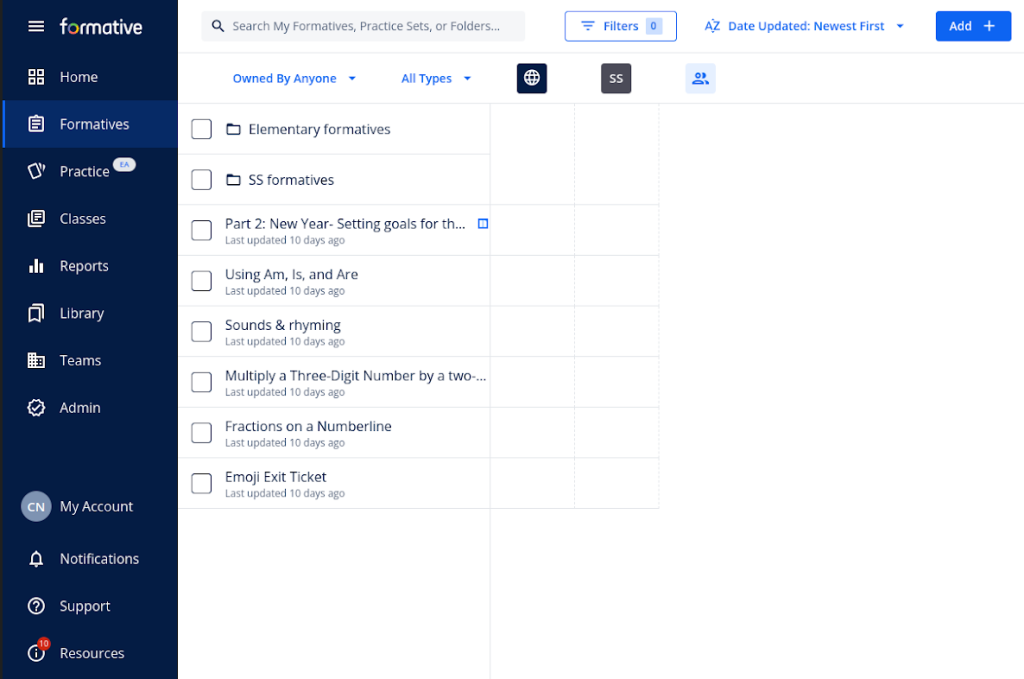Click the blue square icon beside Part 2 formative

(483, 224)
